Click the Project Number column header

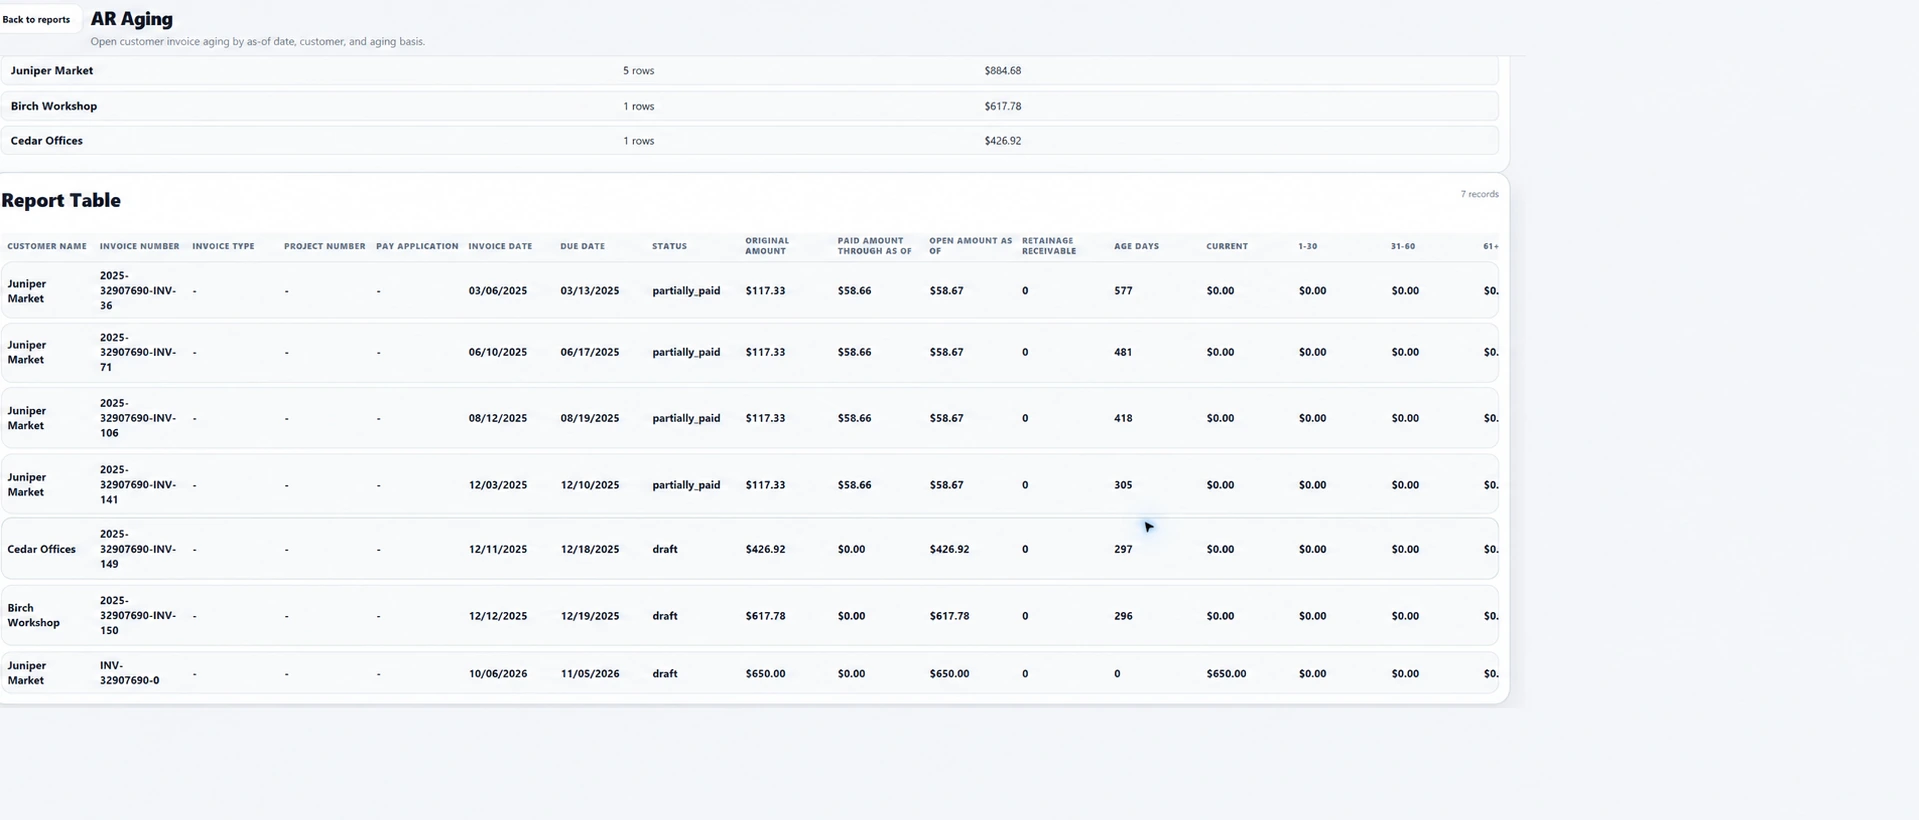pos(325,246)
